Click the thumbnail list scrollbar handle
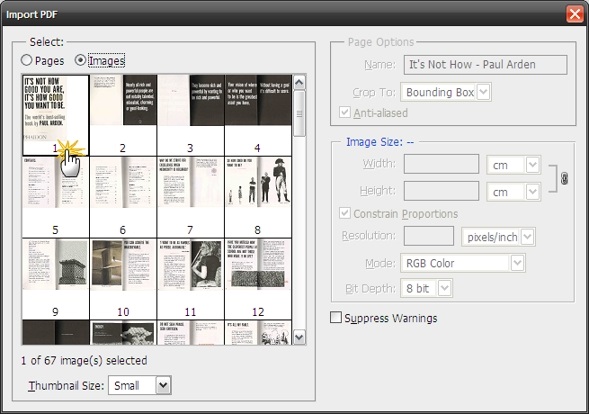This screenshot has height=414, width=589. [299, 113]
